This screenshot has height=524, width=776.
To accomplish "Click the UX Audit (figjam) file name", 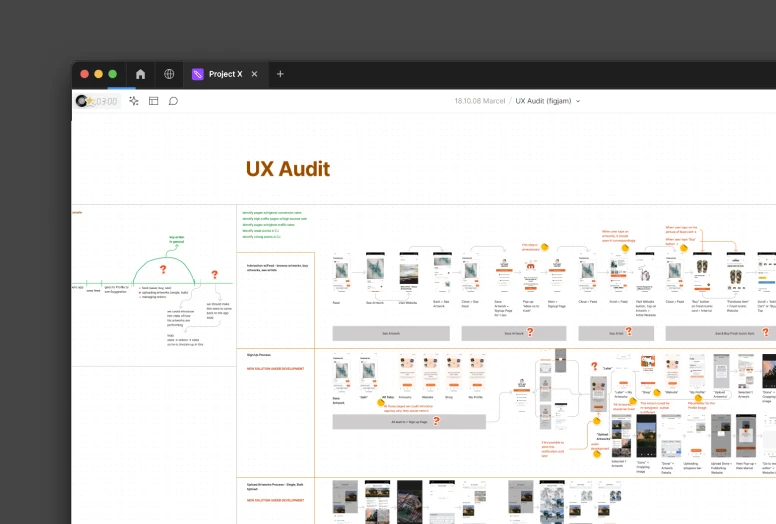I will [543, 101].
